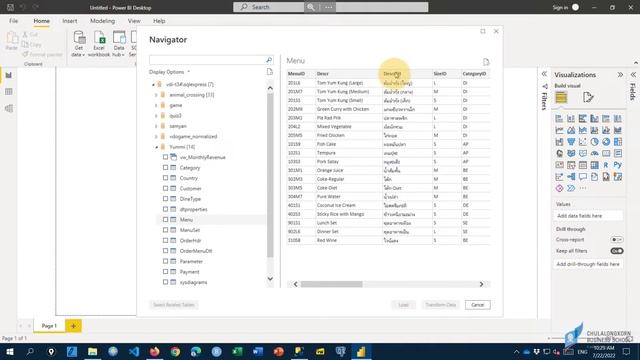Click the Add data fields here well
The height and width of the screenshot is (360, 640).
[588, 216]
